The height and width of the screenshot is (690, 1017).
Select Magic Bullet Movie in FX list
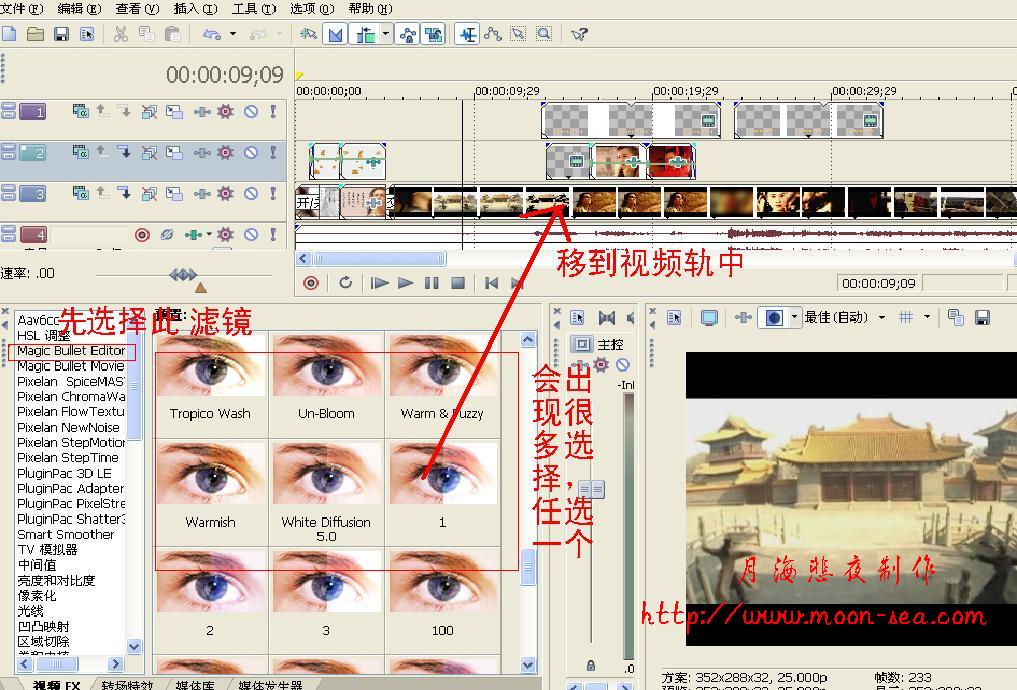coord(71,366)
